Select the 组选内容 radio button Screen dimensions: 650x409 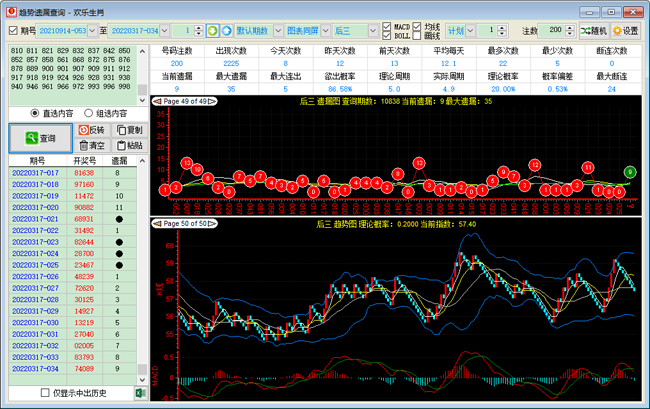(x=88, y=113)
